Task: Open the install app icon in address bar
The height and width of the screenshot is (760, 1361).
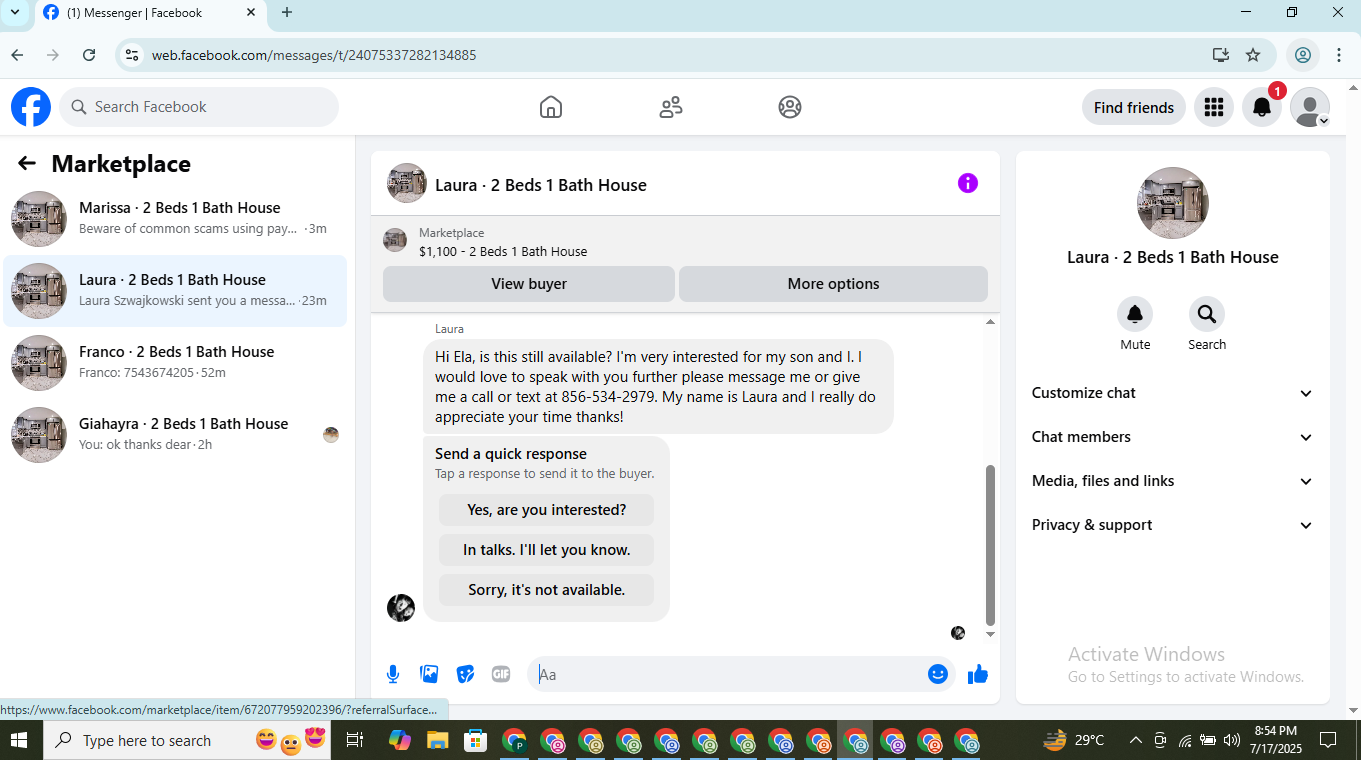Action: 1220,55
